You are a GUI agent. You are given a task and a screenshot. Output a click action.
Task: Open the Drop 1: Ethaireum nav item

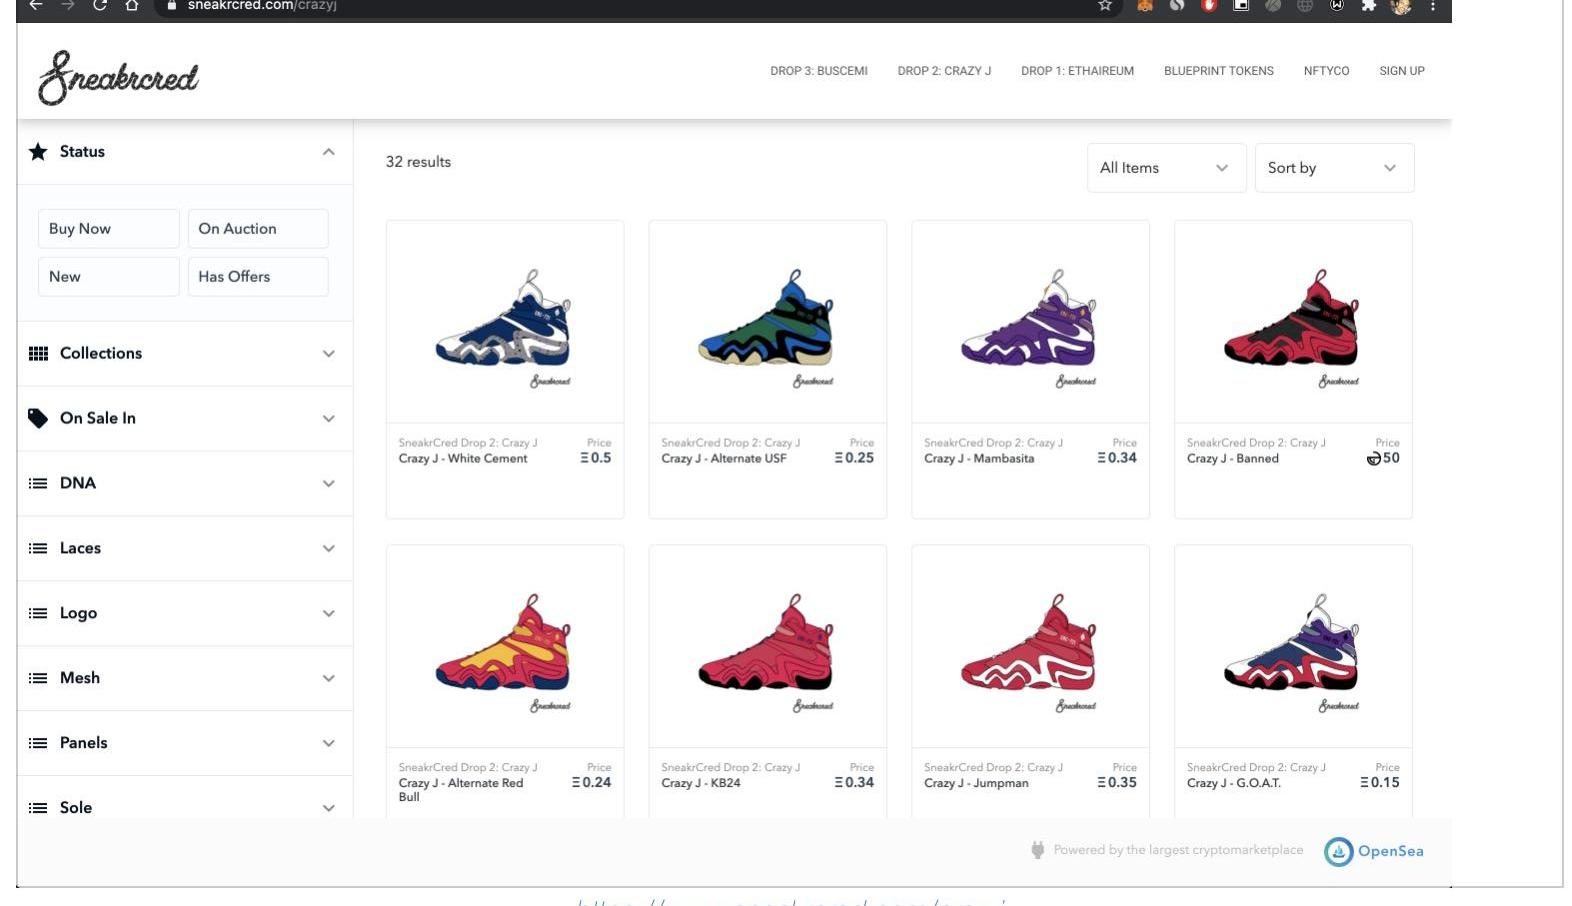(1077, 71)
